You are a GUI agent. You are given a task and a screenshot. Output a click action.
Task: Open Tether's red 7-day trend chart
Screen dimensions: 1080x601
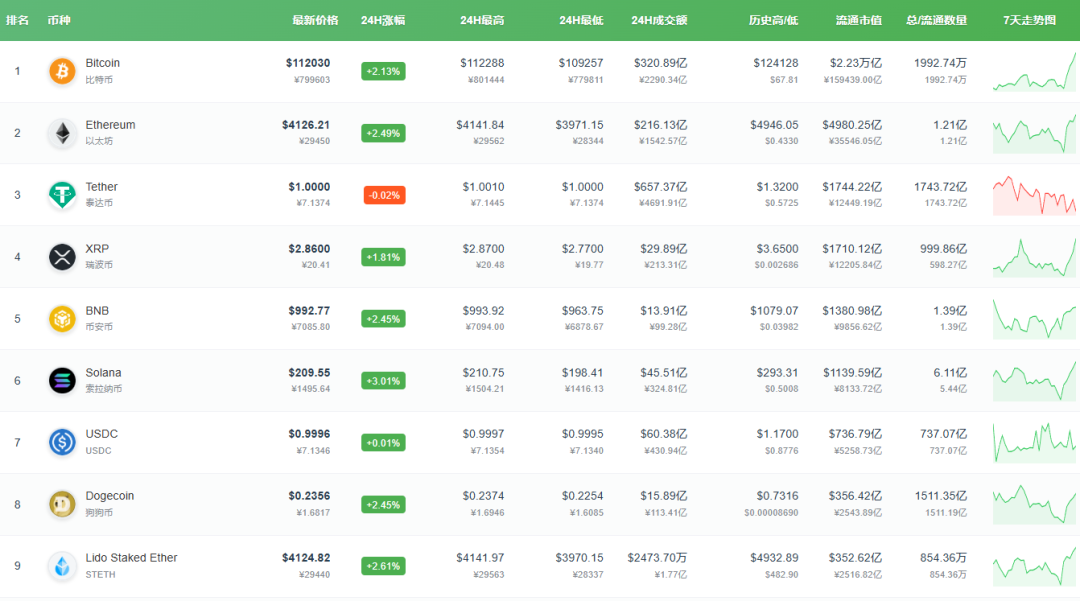click(x=1034, y=195)
